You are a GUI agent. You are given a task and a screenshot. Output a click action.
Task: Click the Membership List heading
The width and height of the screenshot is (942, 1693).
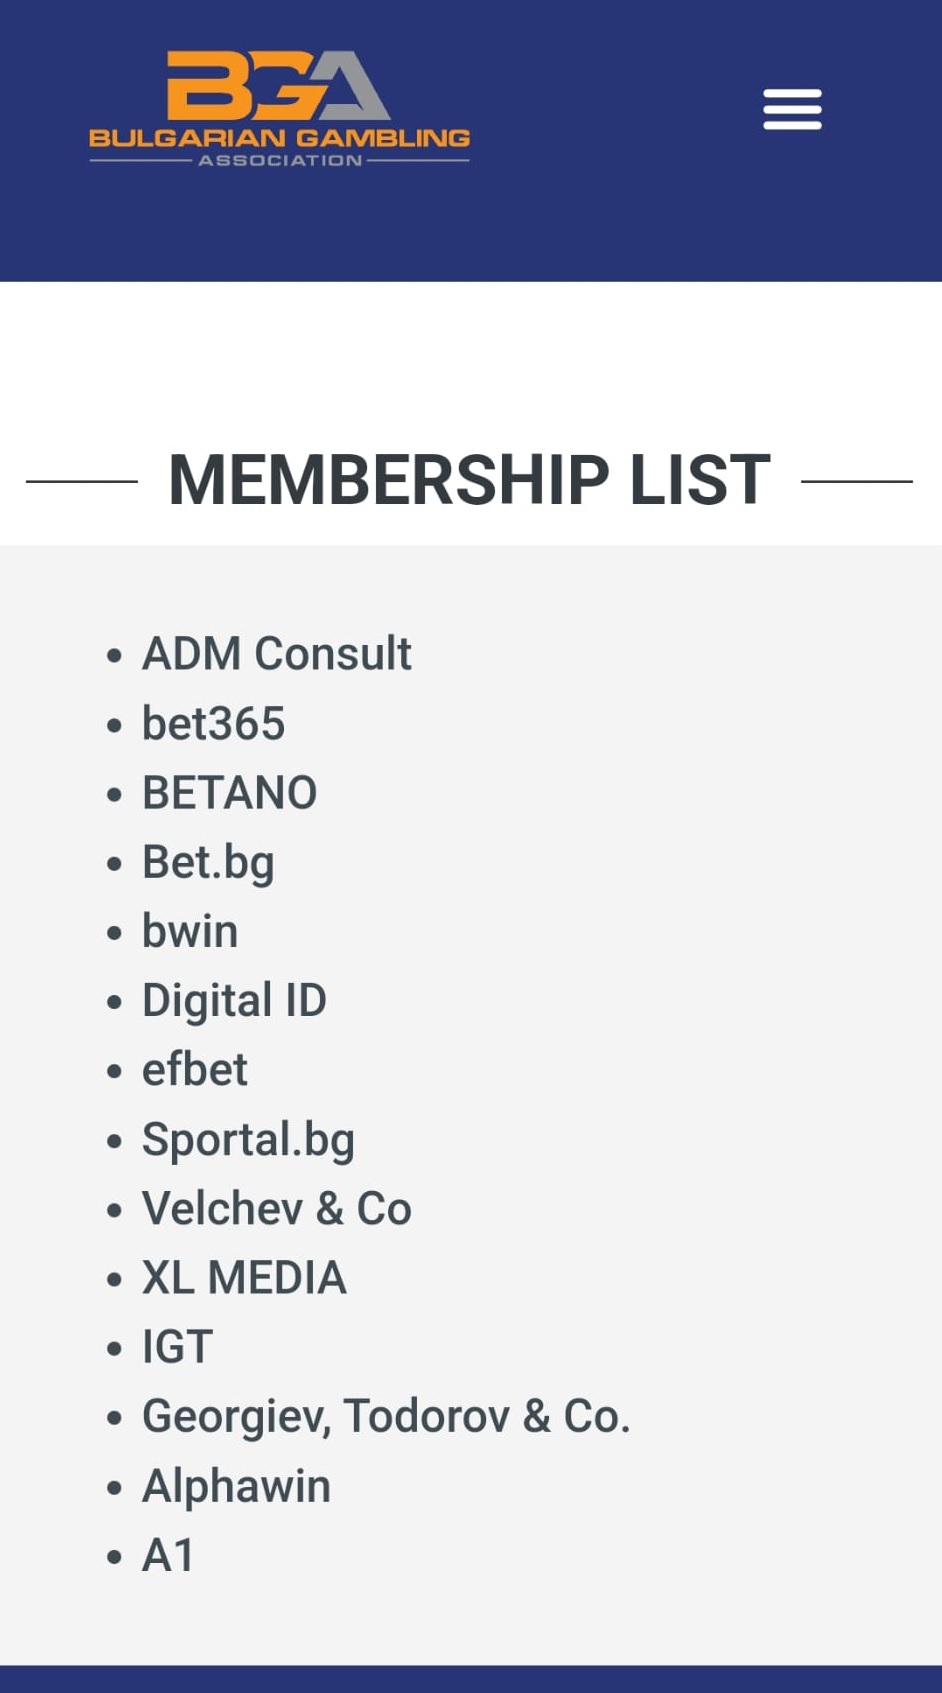(469, 480)
